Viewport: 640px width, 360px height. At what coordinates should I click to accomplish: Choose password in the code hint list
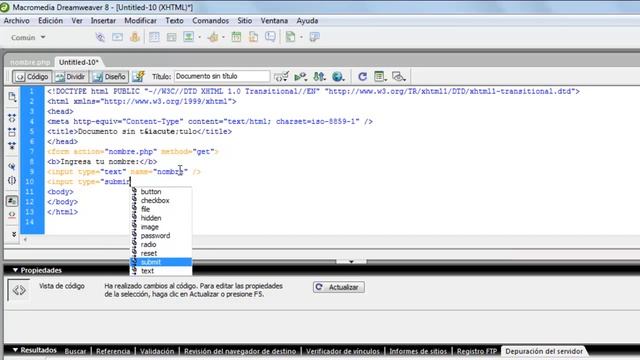(x=161, y=236)
